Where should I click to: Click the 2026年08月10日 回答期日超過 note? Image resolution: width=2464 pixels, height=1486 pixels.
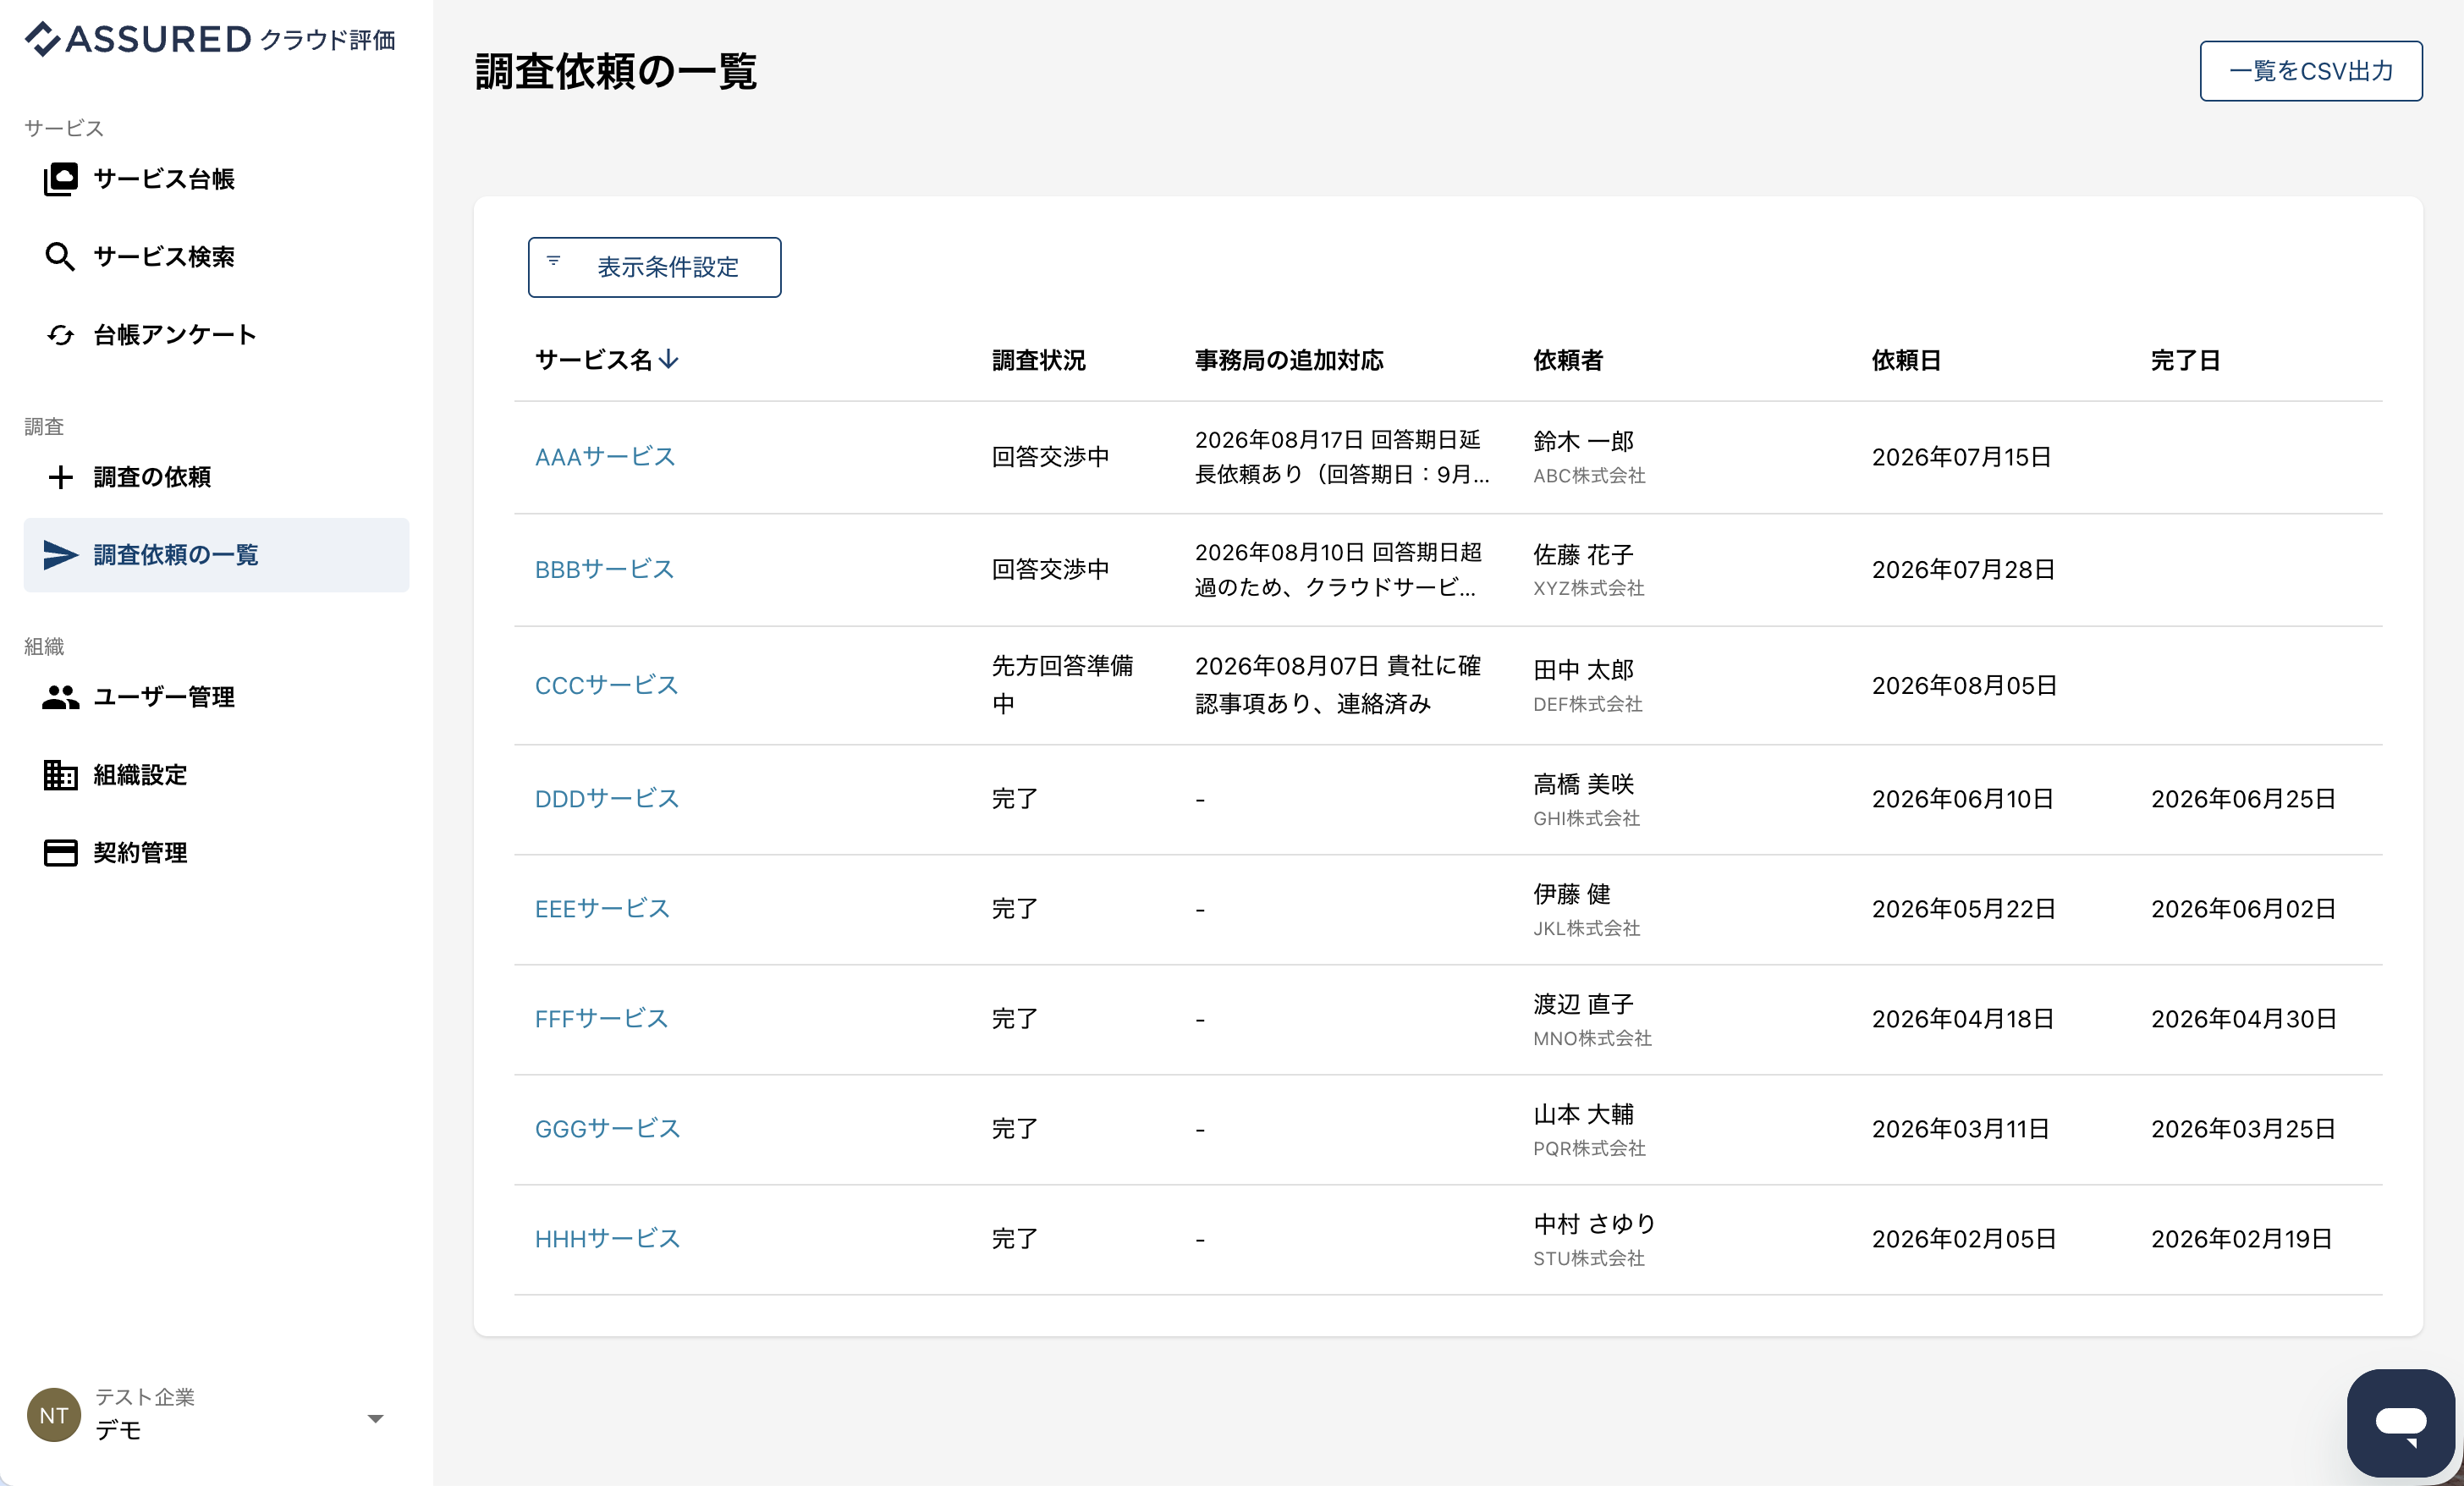pos(1338,569)
